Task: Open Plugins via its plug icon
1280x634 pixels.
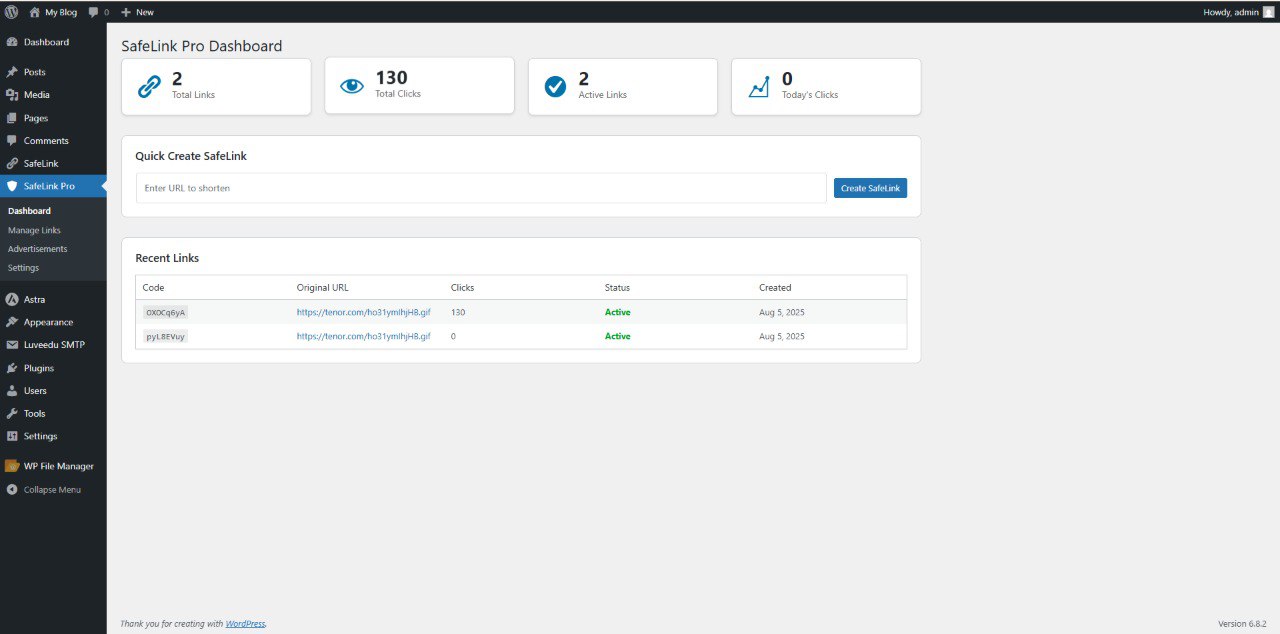Action: 12,368
